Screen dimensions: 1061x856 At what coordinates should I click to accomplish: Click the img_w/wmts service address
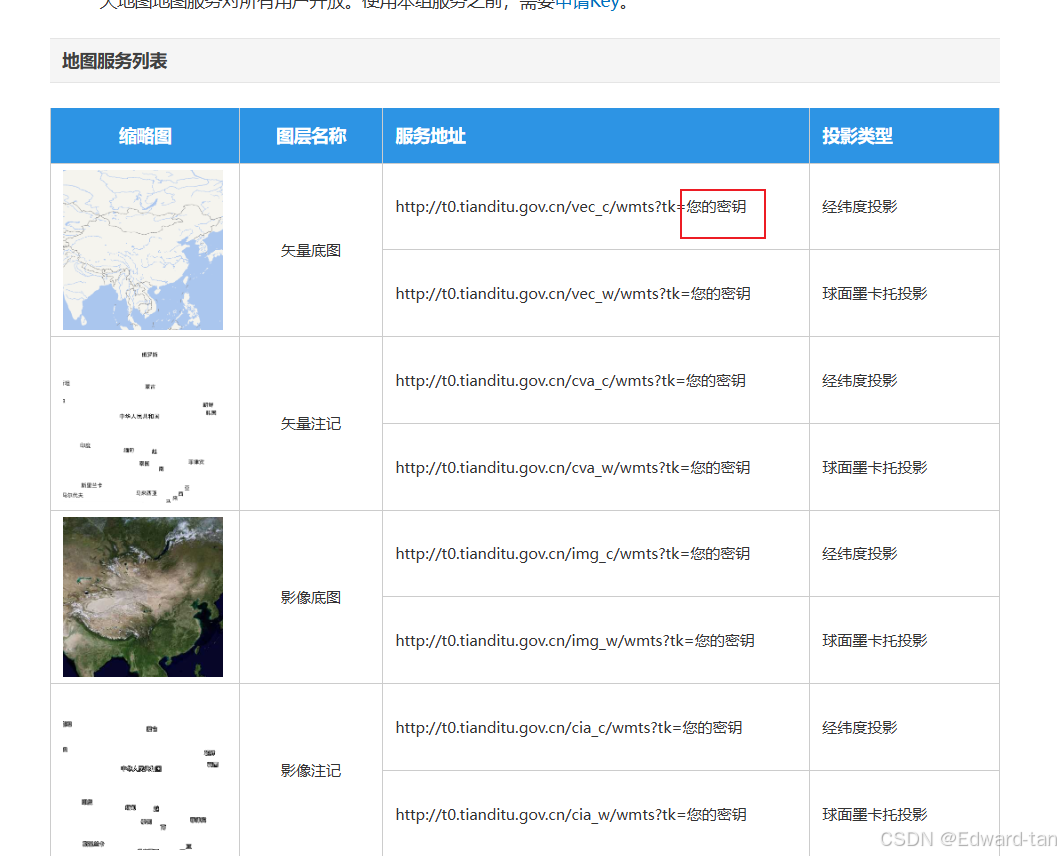pos(575,641)
